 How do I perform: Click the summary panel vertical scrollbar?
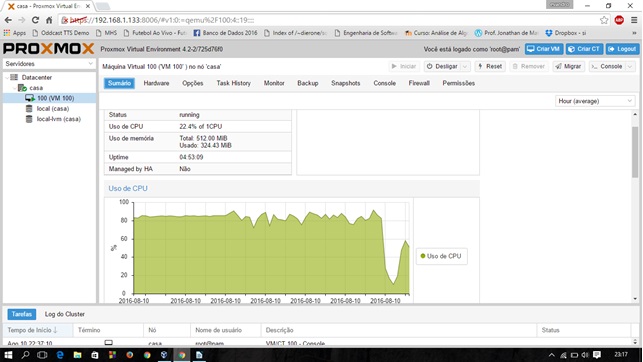(635, 152)
